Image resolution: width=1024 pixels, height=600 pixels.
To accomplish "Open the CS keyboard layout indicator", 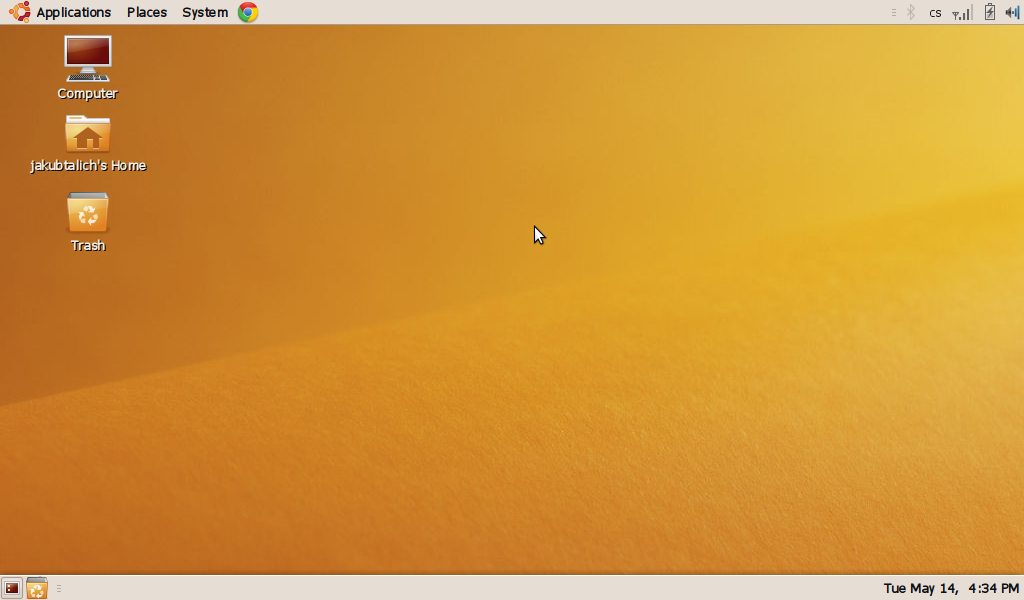I will (935, 13).
